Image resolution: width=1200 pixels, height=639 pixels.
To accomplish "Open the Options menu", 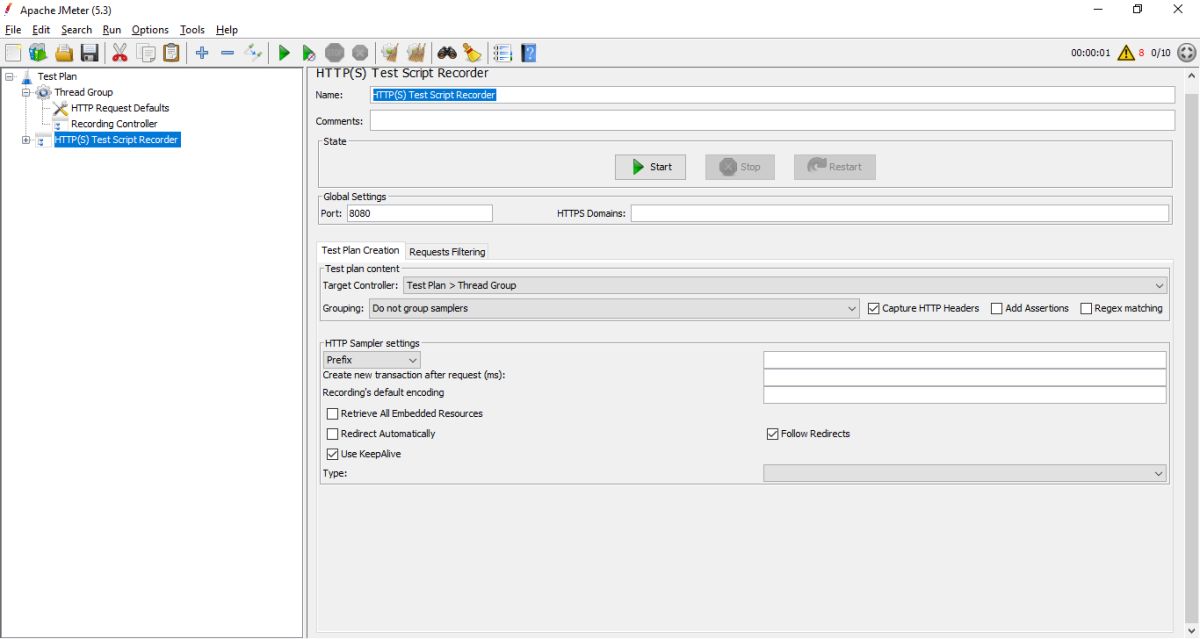I will pos(150,30).
